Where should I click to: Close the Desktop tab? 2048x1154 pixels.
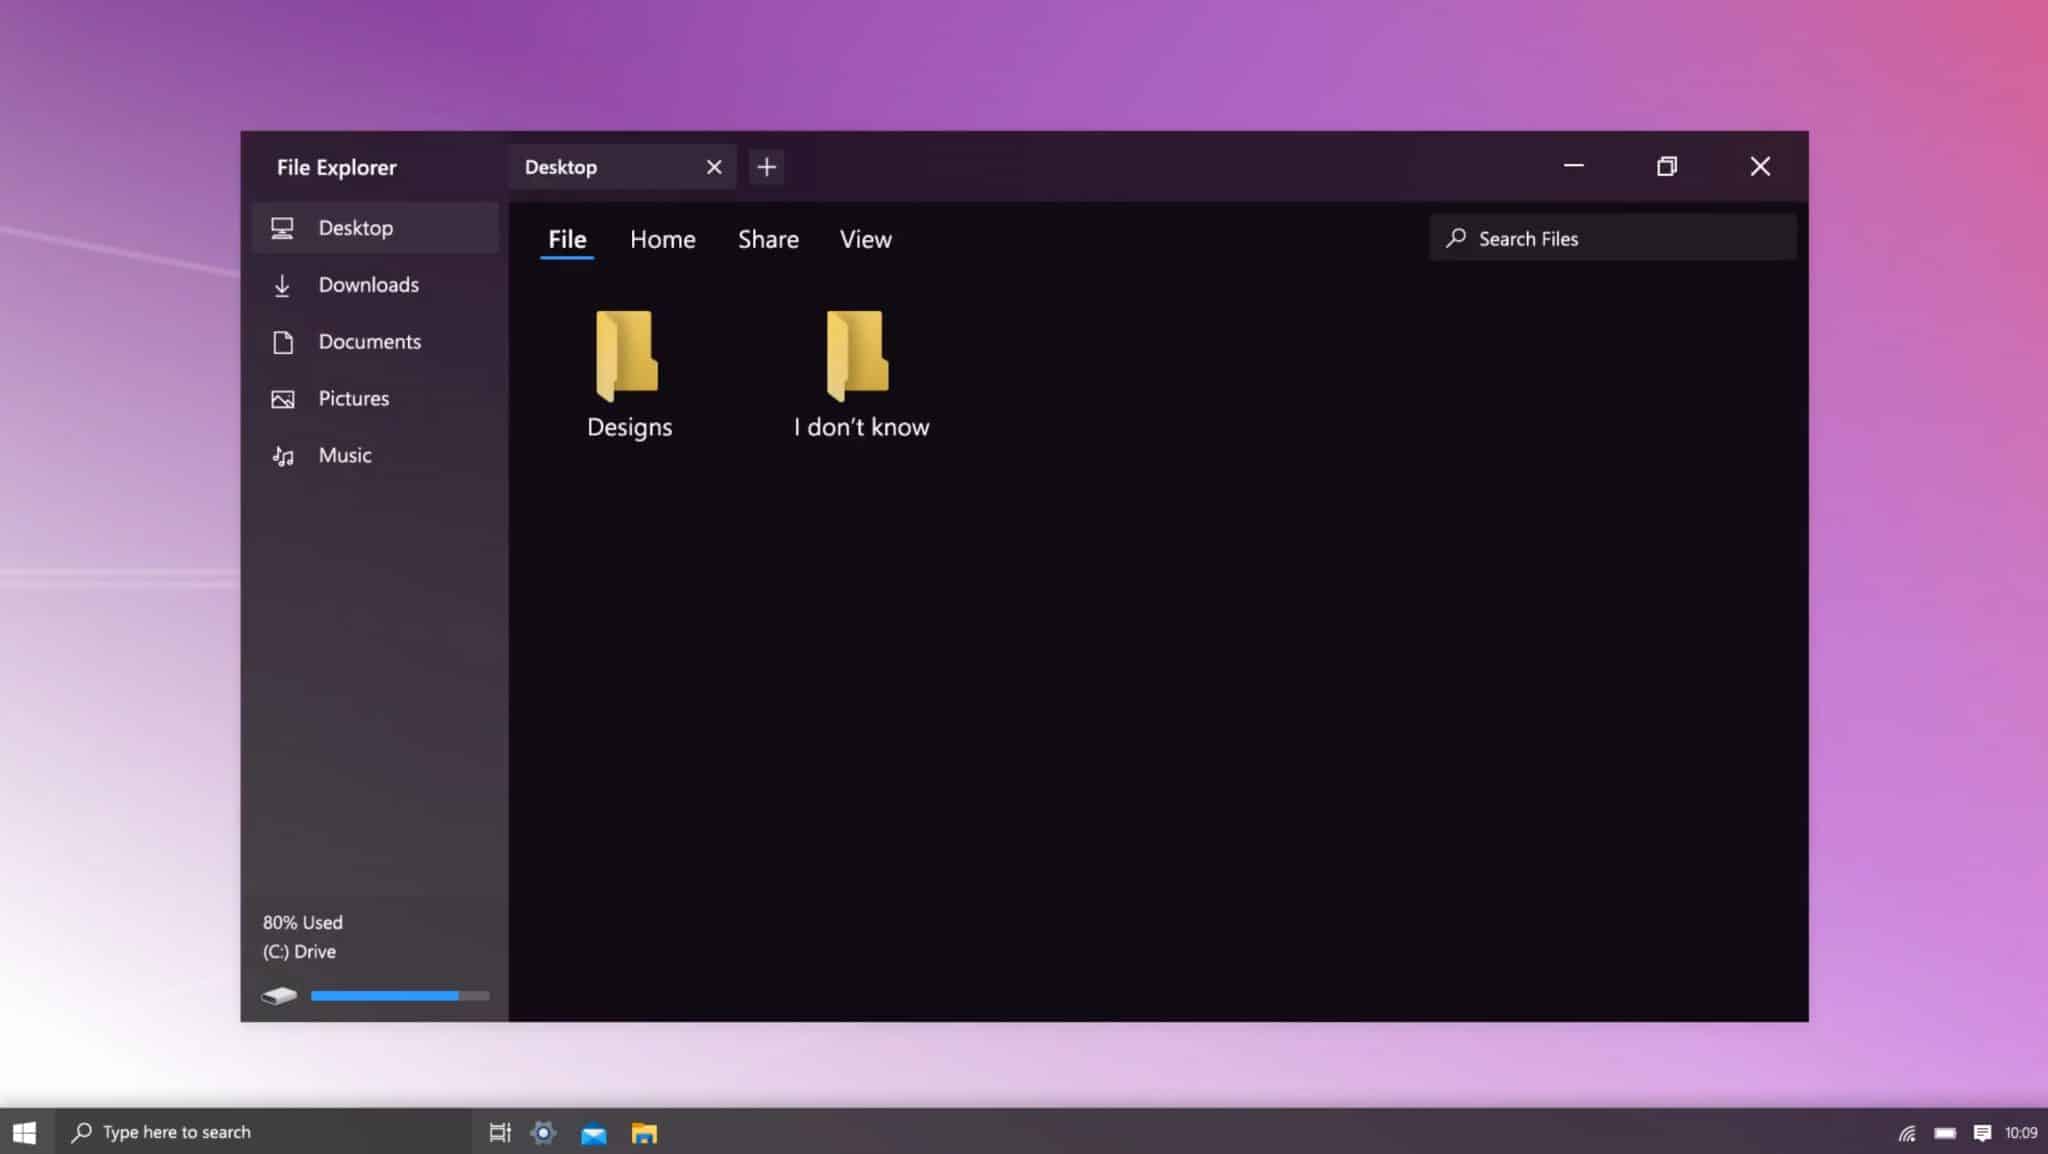[713, 166]
